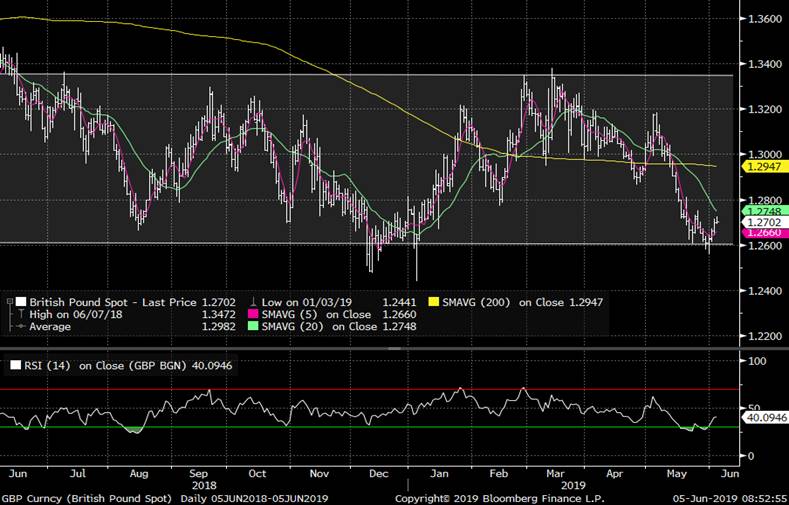Image resolution: width=789 pixels, height=505 pixels.
Task: Click the white 1.2702 last price tag
Action: 766,222
